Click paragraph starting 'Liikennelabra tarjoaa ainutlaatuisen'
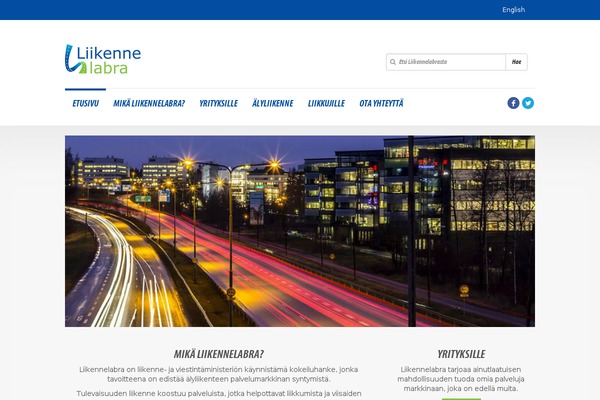Image resolution: width=600 pixels, height=400 pixels. 461,379
